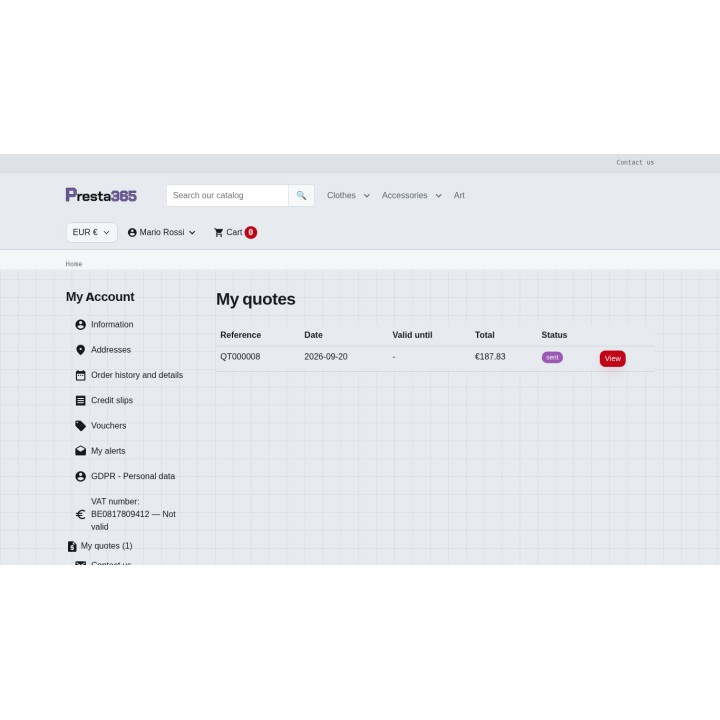Expand the Accessories menu chevron

tap(439, 196)
